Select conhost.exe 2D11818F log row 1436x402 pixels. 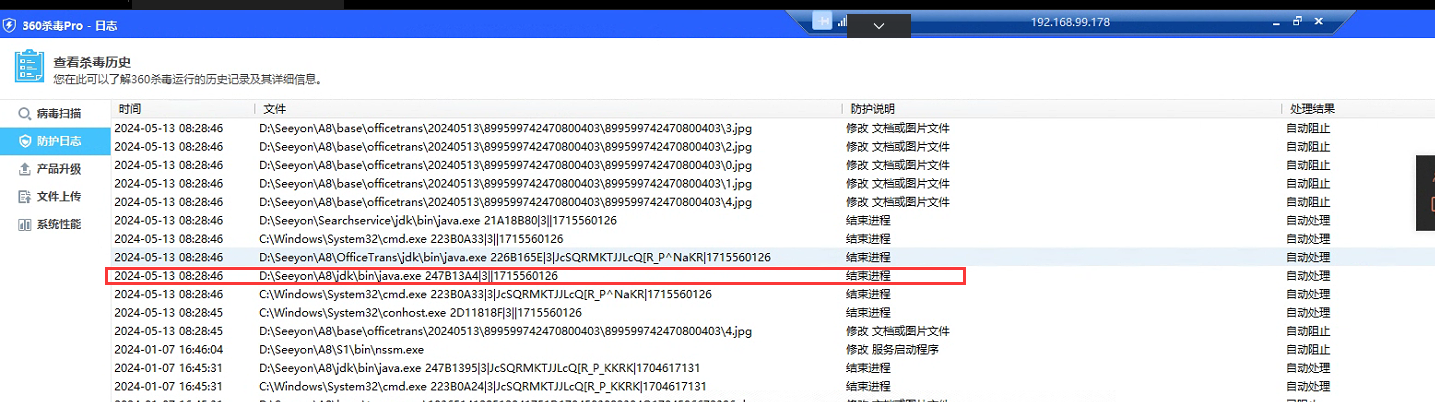pyautogui.click(x=773, y=312)
